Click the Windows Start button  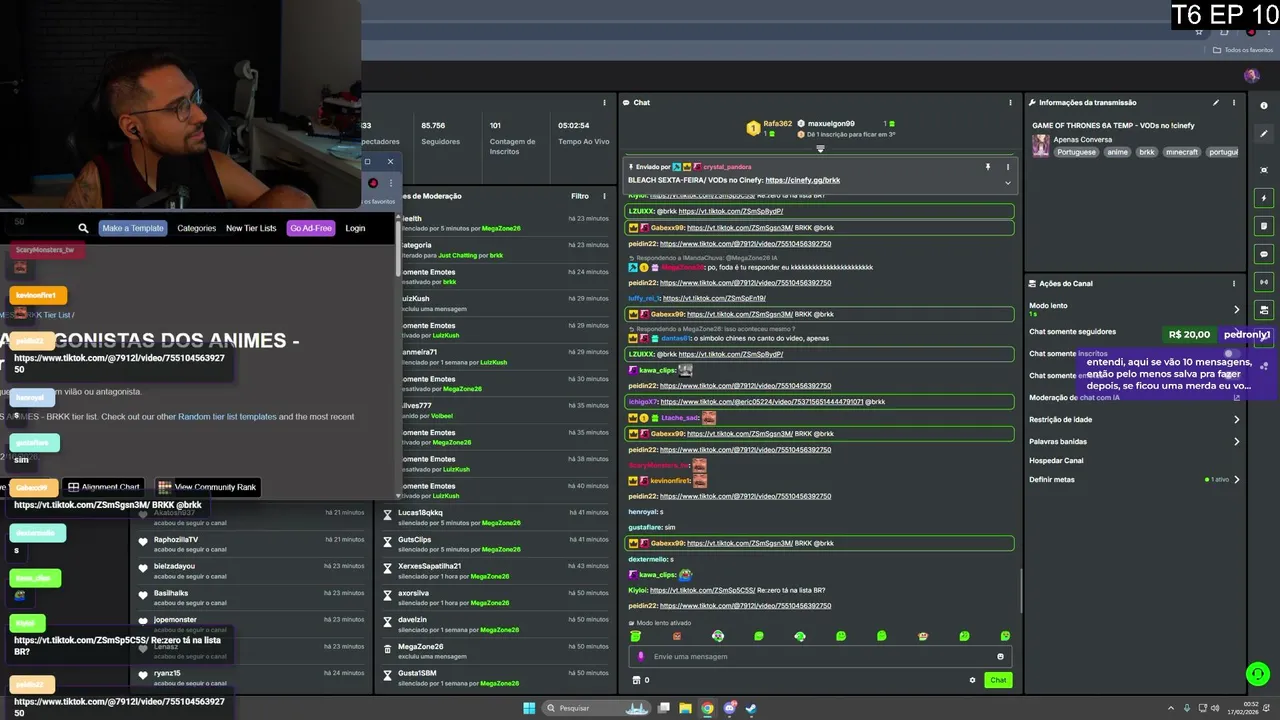coord(529,708)
